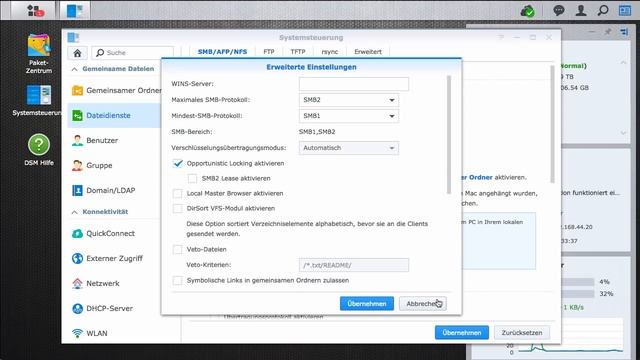This screenshot has width=640, height=360.
Task: Expand the widget chevron below the storage values
Action: click(x=623, y=133)
